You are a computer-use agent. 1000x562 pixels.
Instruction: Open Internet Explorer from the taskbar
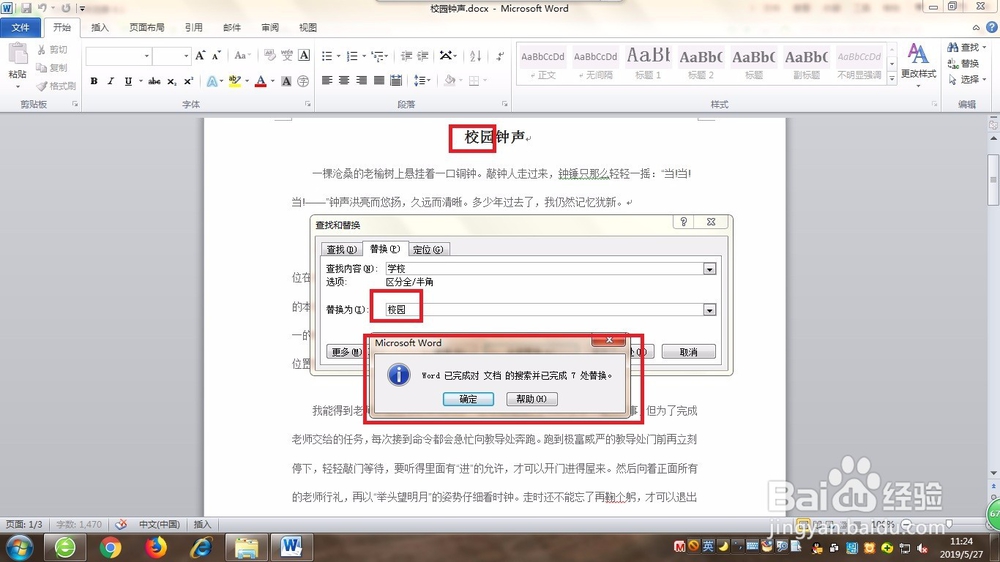click(201, 547)
